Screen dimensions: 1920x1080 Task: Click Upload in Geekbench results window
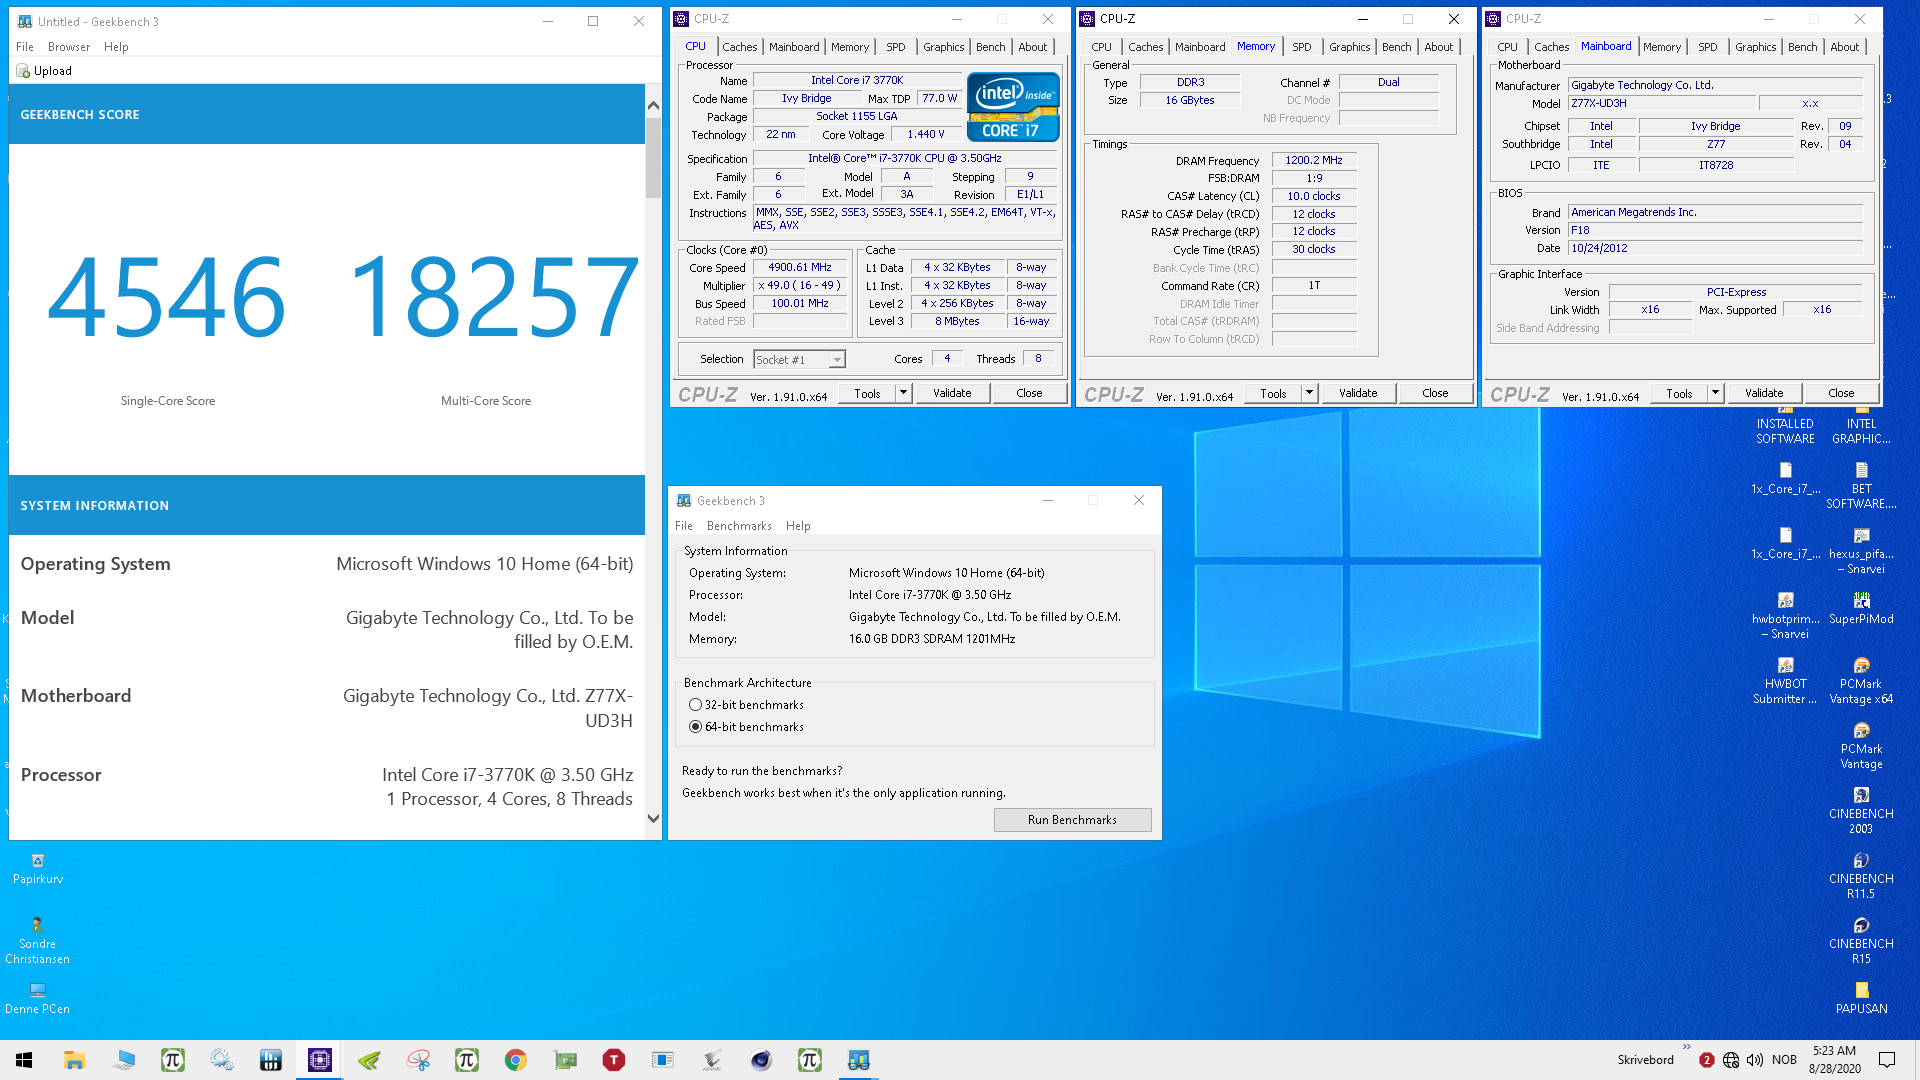44,71
